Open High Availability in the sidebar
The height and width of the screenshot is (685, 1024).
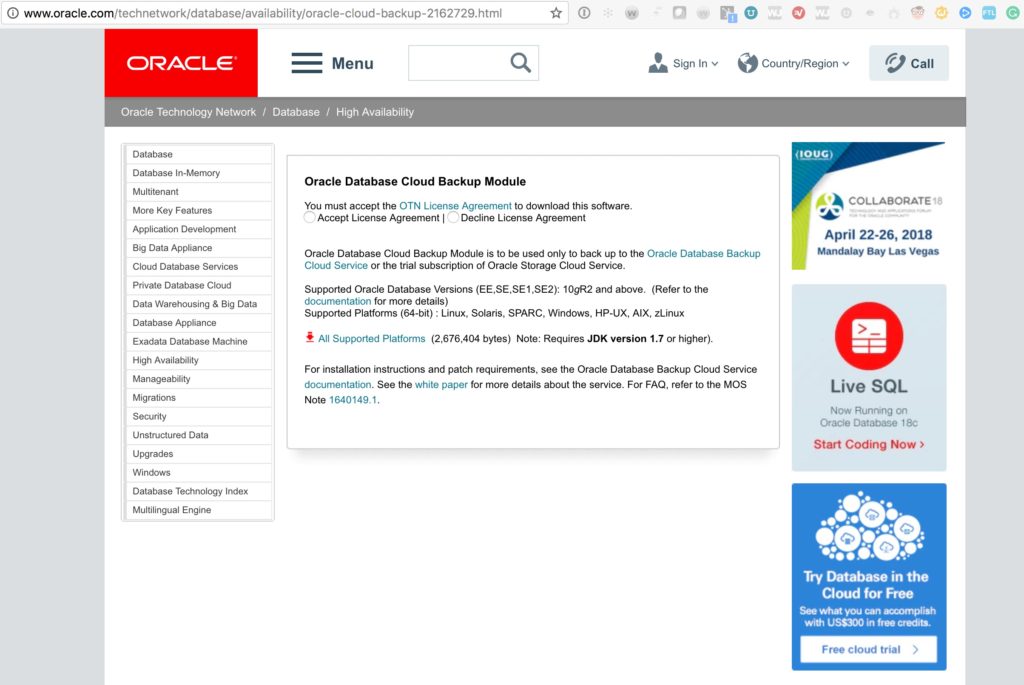click(166, 360)
